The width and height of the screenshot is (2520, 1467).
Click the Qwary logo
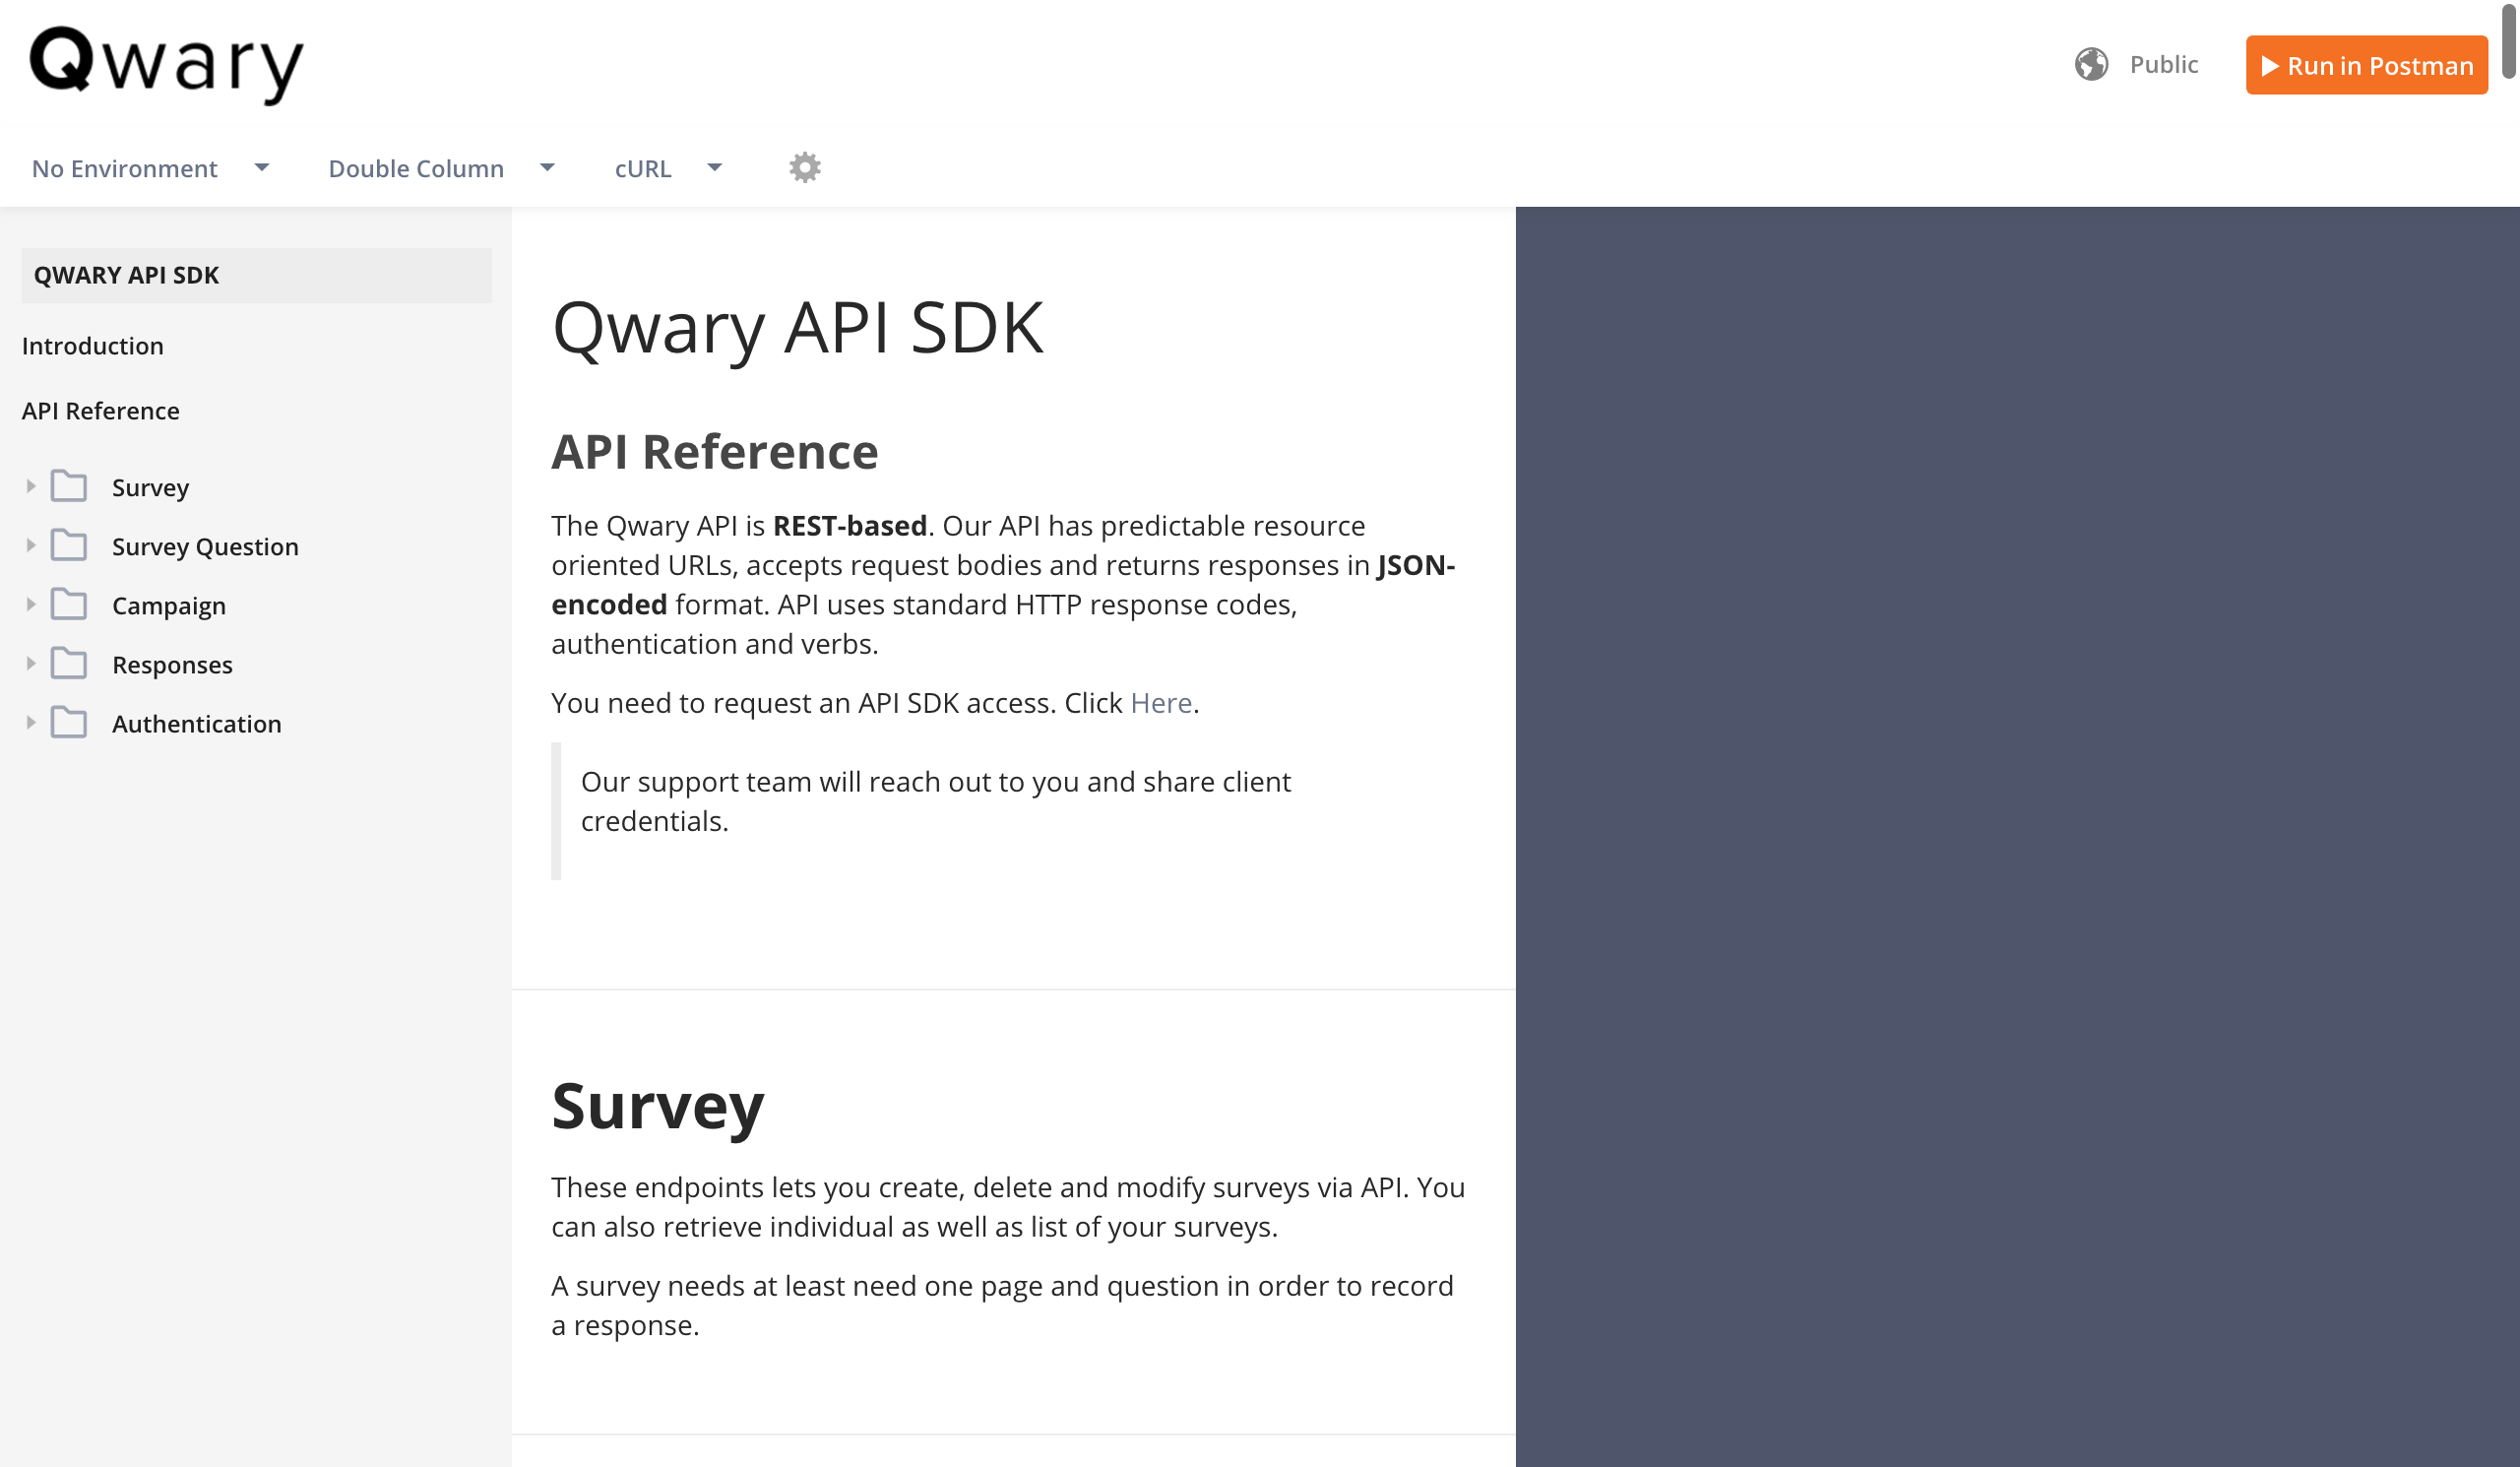(x=166, y=64)
